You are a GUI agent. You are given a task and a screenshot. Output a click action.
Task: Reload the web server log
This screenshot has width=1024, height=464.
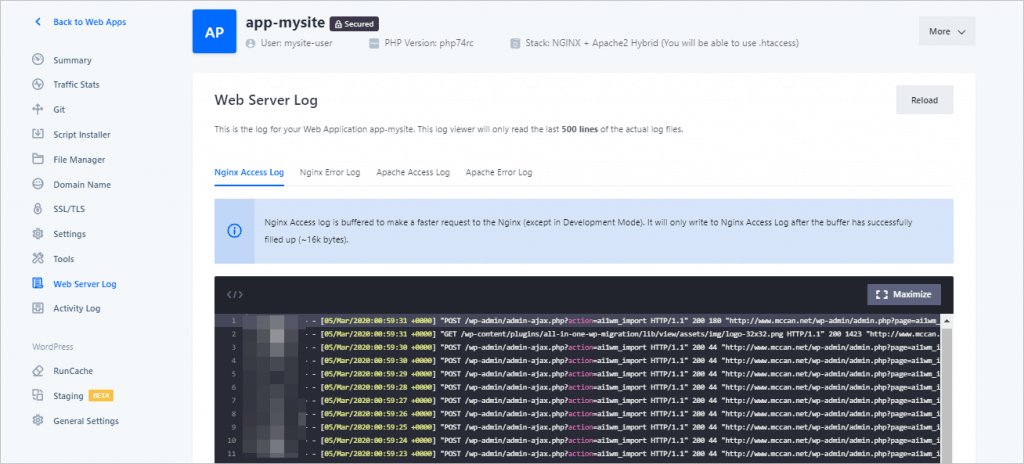(924, 100)
